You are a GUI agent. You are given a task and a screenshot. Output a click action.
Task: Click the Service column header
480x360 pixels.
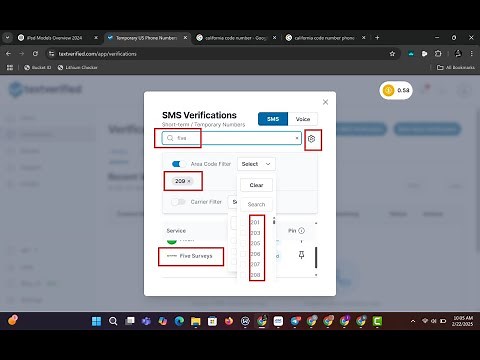(x=176, y=231)
